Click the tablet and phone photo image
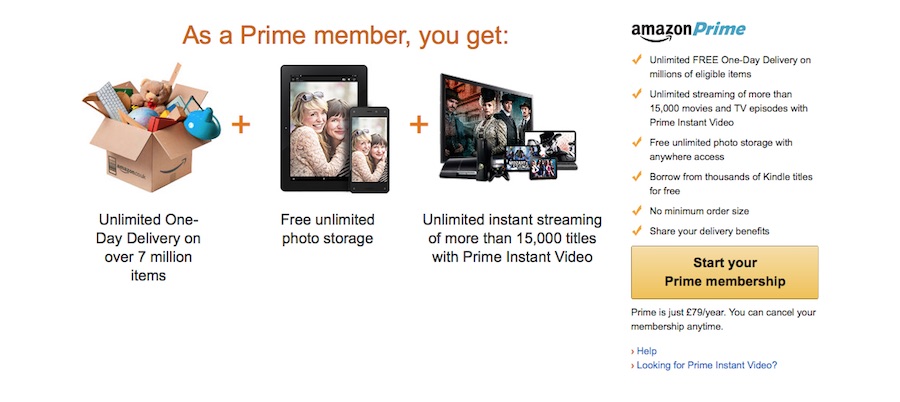 [335, 129]
